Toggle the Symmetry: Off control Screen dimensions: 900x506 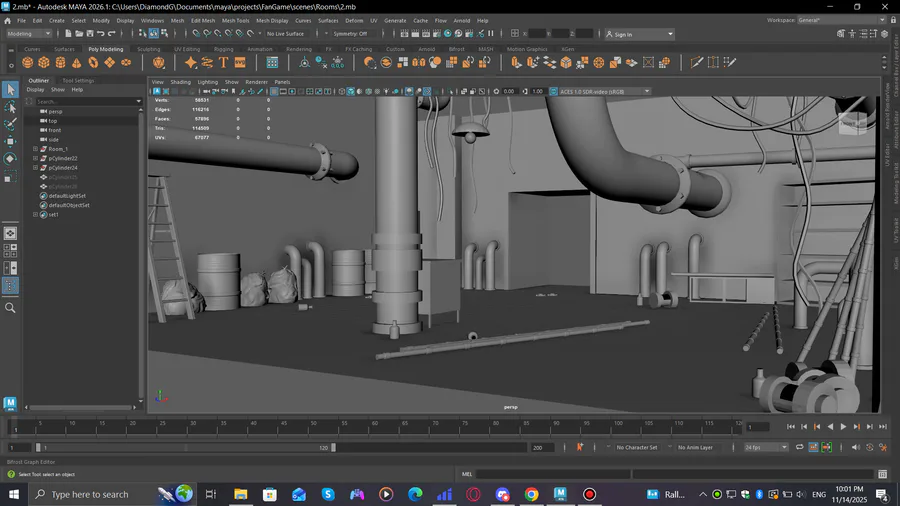351,34
